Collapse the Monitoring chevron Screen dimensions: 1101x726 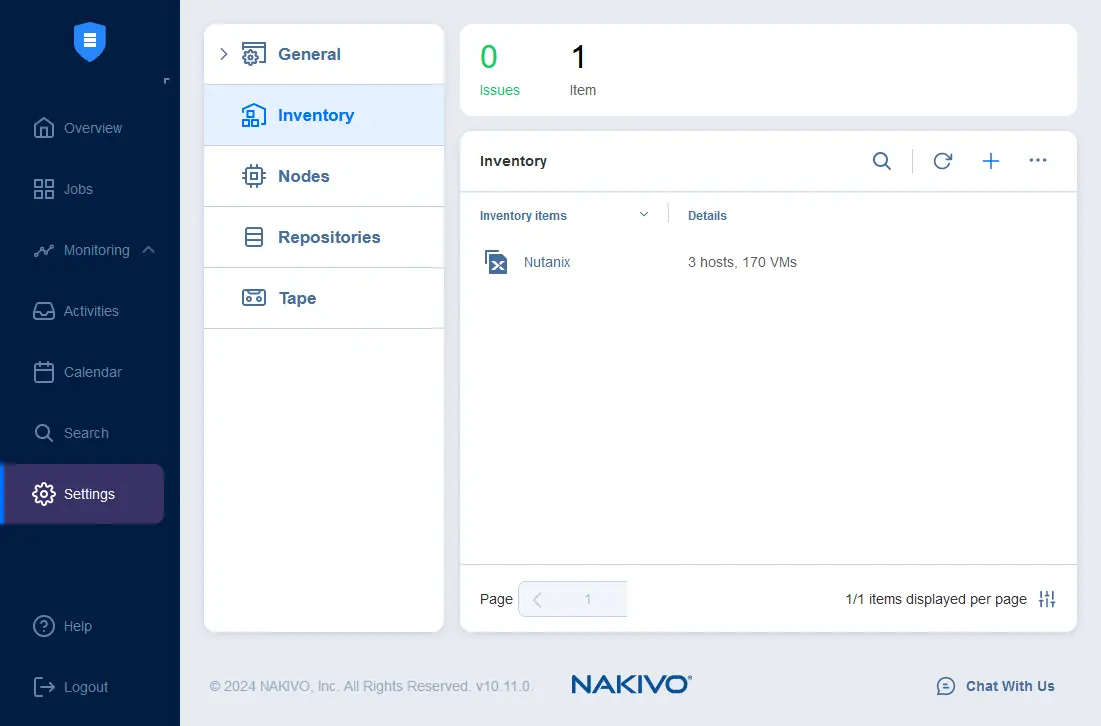tap(148, 250)
